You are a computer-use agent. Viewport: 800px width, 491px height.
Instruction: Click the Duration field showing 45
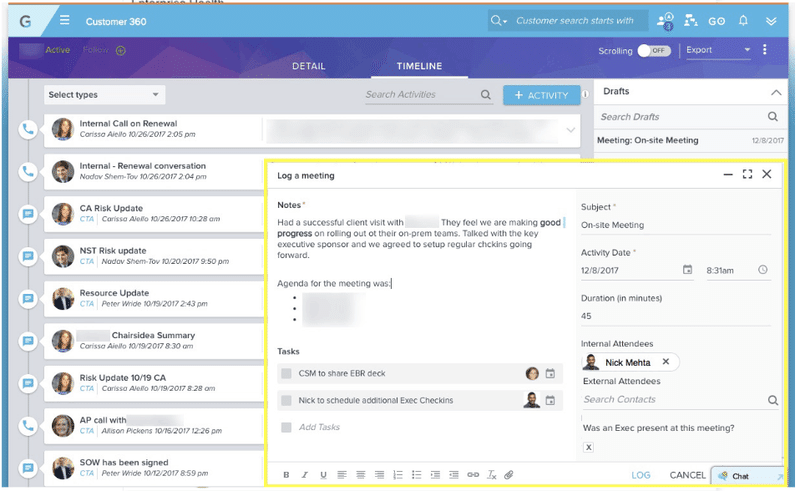(676, 316)
